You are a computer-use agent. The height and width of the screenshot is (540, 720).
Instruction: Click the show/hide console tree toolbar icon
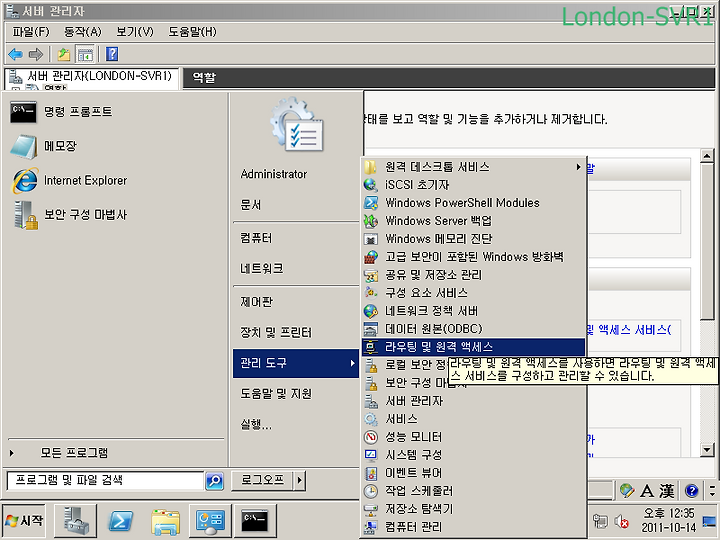point(85,54)
